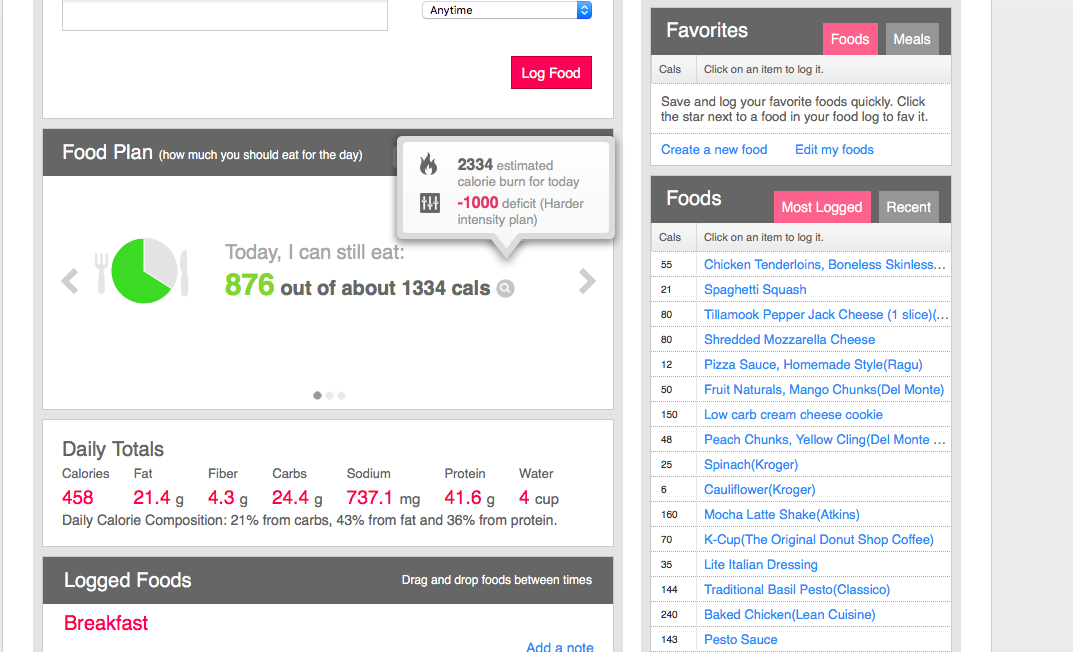Go to the previous Food Plan slide
Image resolution: width=1073 pixels, height=652 pixels.
(x=70, y=281)
